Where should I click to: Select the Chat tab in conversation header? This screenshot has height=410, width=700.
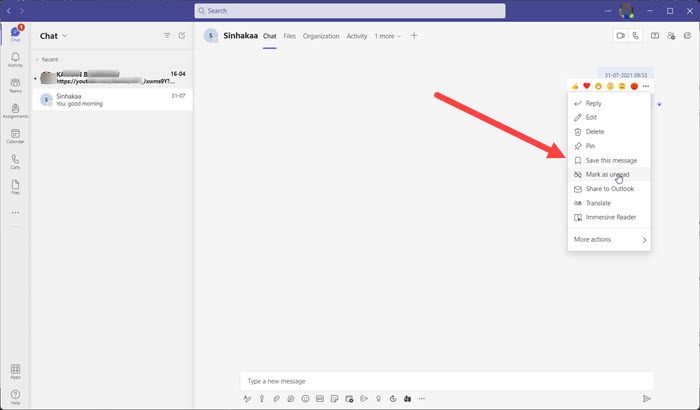pyautogui.click(x=270, y=36)
